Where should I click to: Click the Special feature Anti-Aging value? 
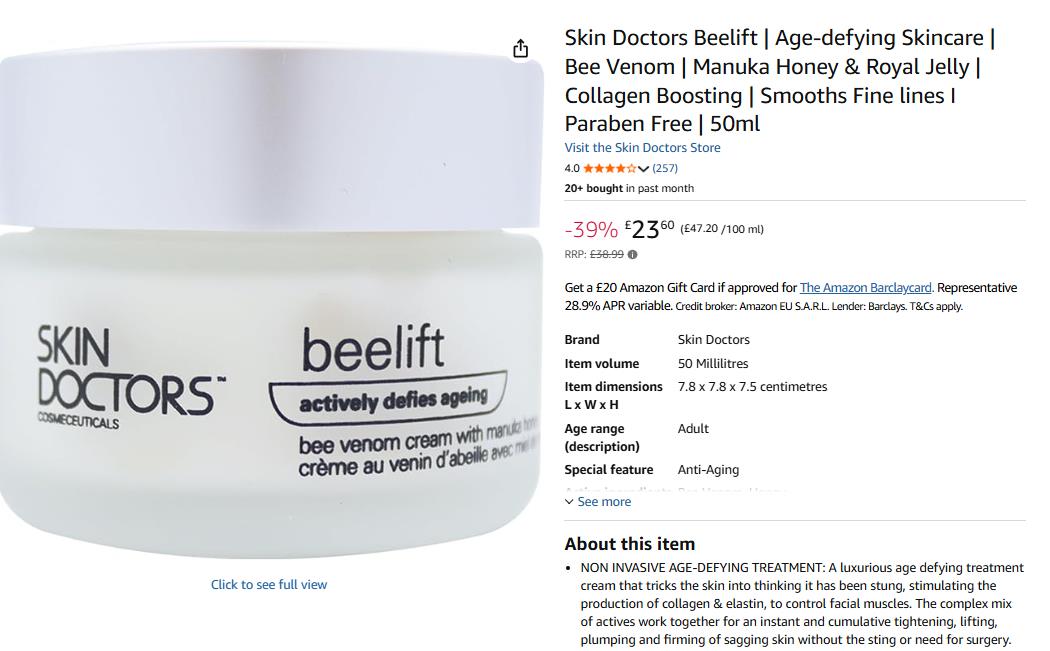708,469
